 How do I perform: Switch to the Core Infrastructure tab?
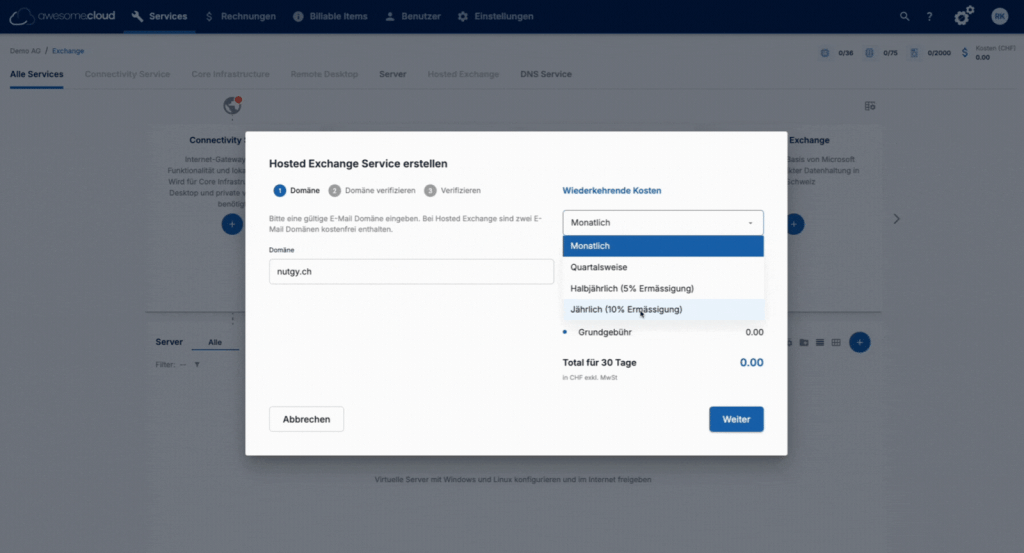[x=231, y=74]
